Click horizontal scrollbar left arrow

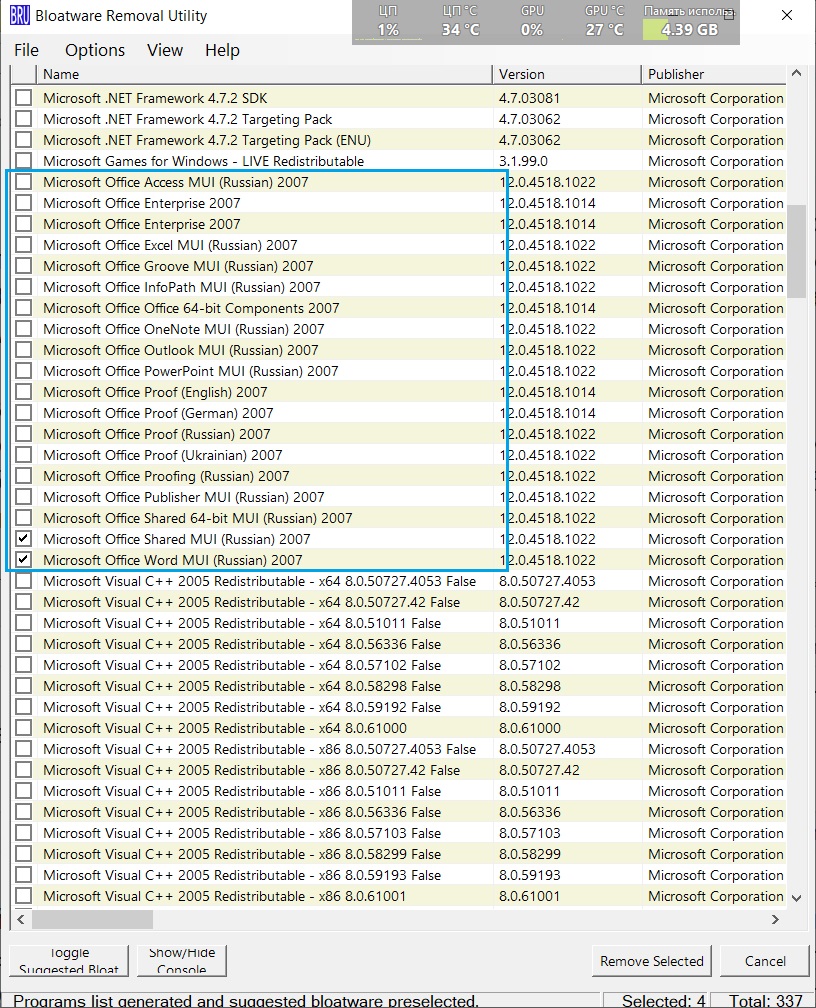[21, 919]
